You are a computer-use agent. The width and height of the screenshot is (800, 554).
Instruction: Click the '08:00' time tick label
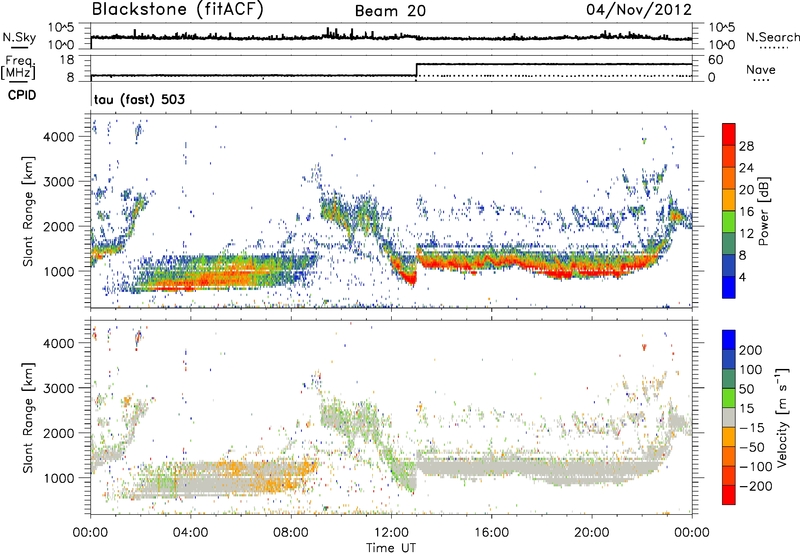tap(291, 533)
